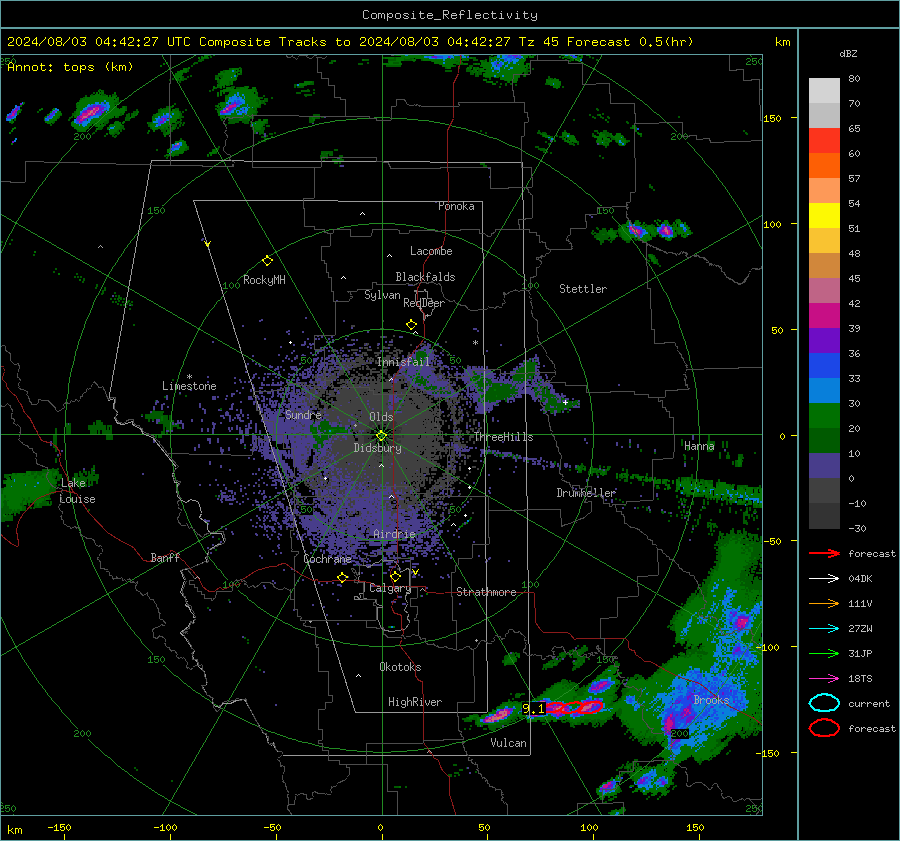Click the Brooks town label
Viewport: 900px width, 841px height.
pos(711,700)
